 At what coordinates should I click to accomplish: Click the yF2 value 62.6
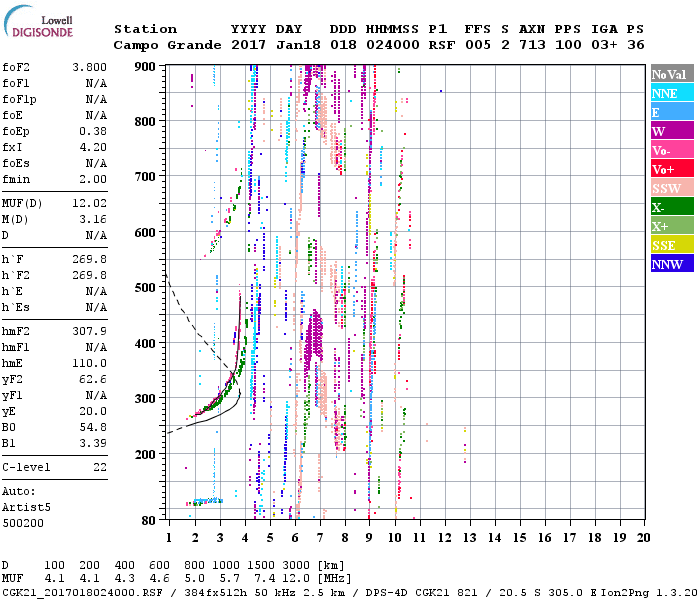click(93, 379)
